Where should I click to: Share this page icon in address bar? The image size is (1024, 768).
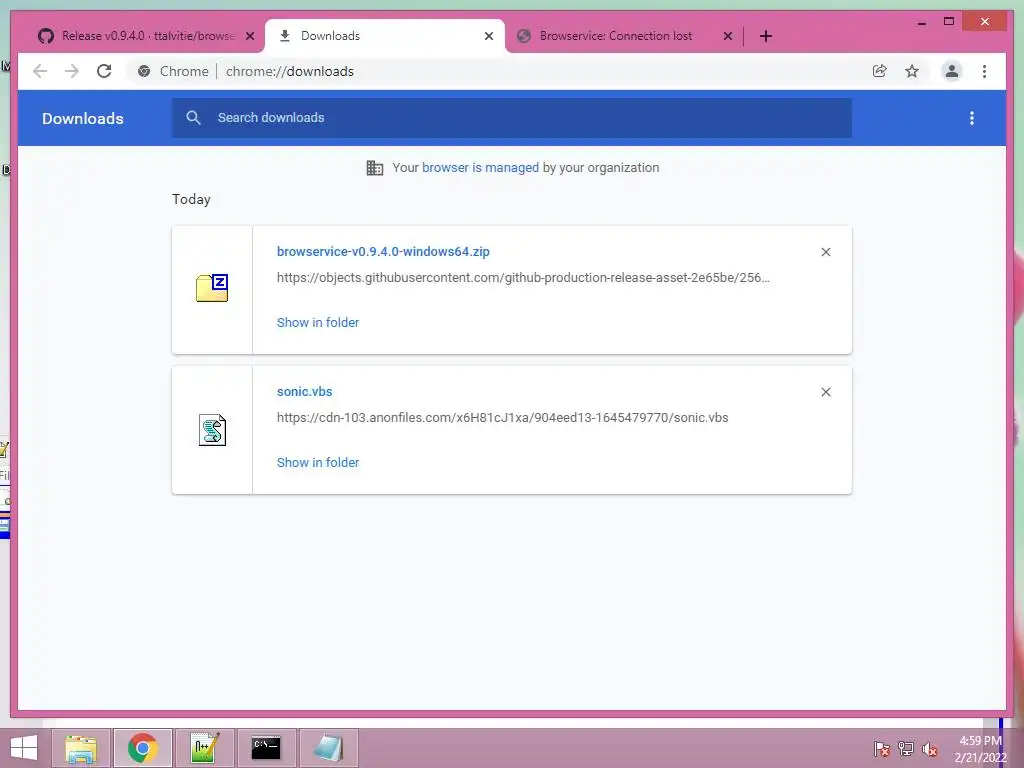click(880, 71)
